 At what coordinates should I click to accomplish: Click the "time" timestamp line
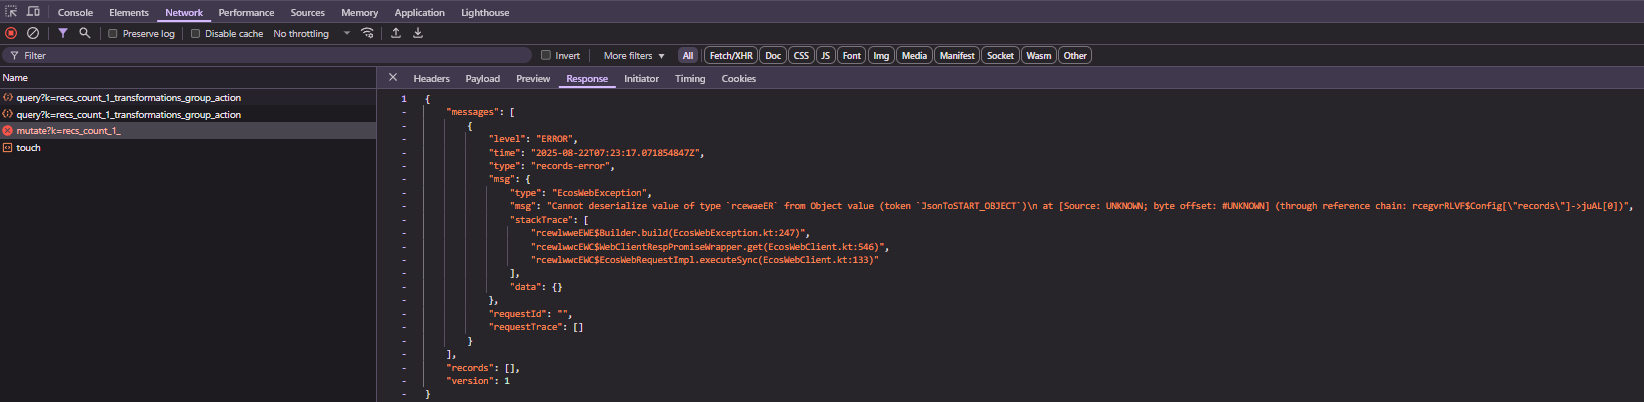click(597, 153)
